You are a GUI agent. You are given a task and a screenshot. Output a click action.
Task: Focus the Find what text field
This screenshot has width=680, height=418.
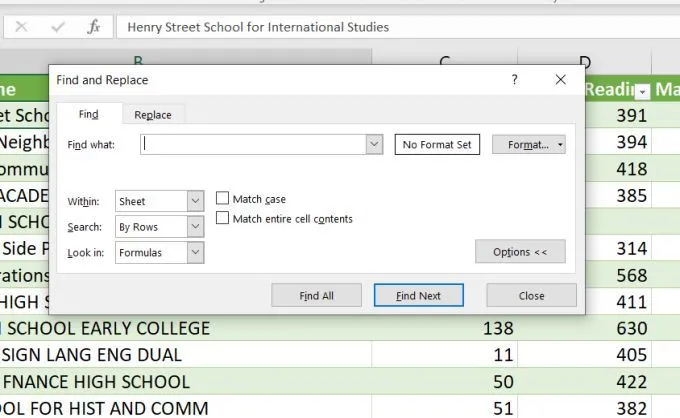253,144
